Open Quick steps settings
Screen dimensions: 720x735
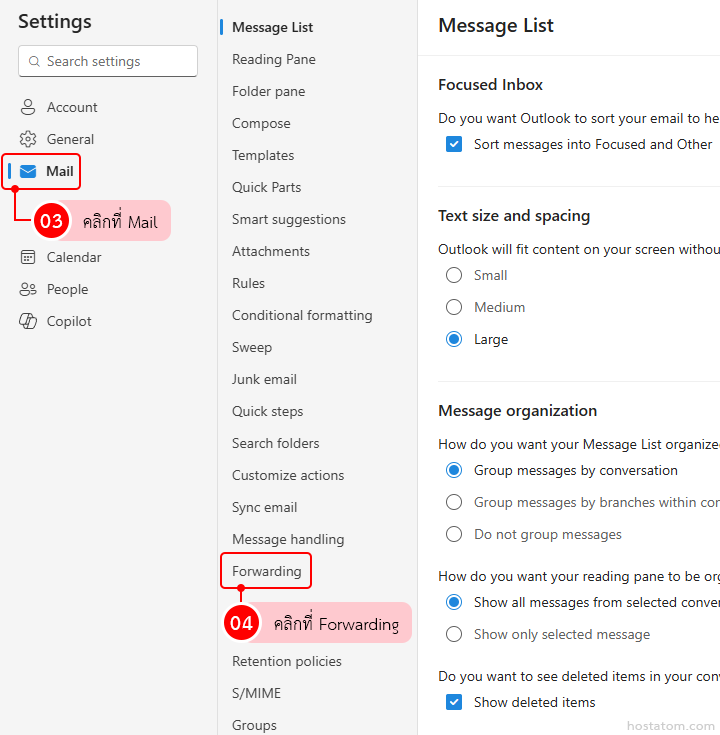click(x=268, y=411)
